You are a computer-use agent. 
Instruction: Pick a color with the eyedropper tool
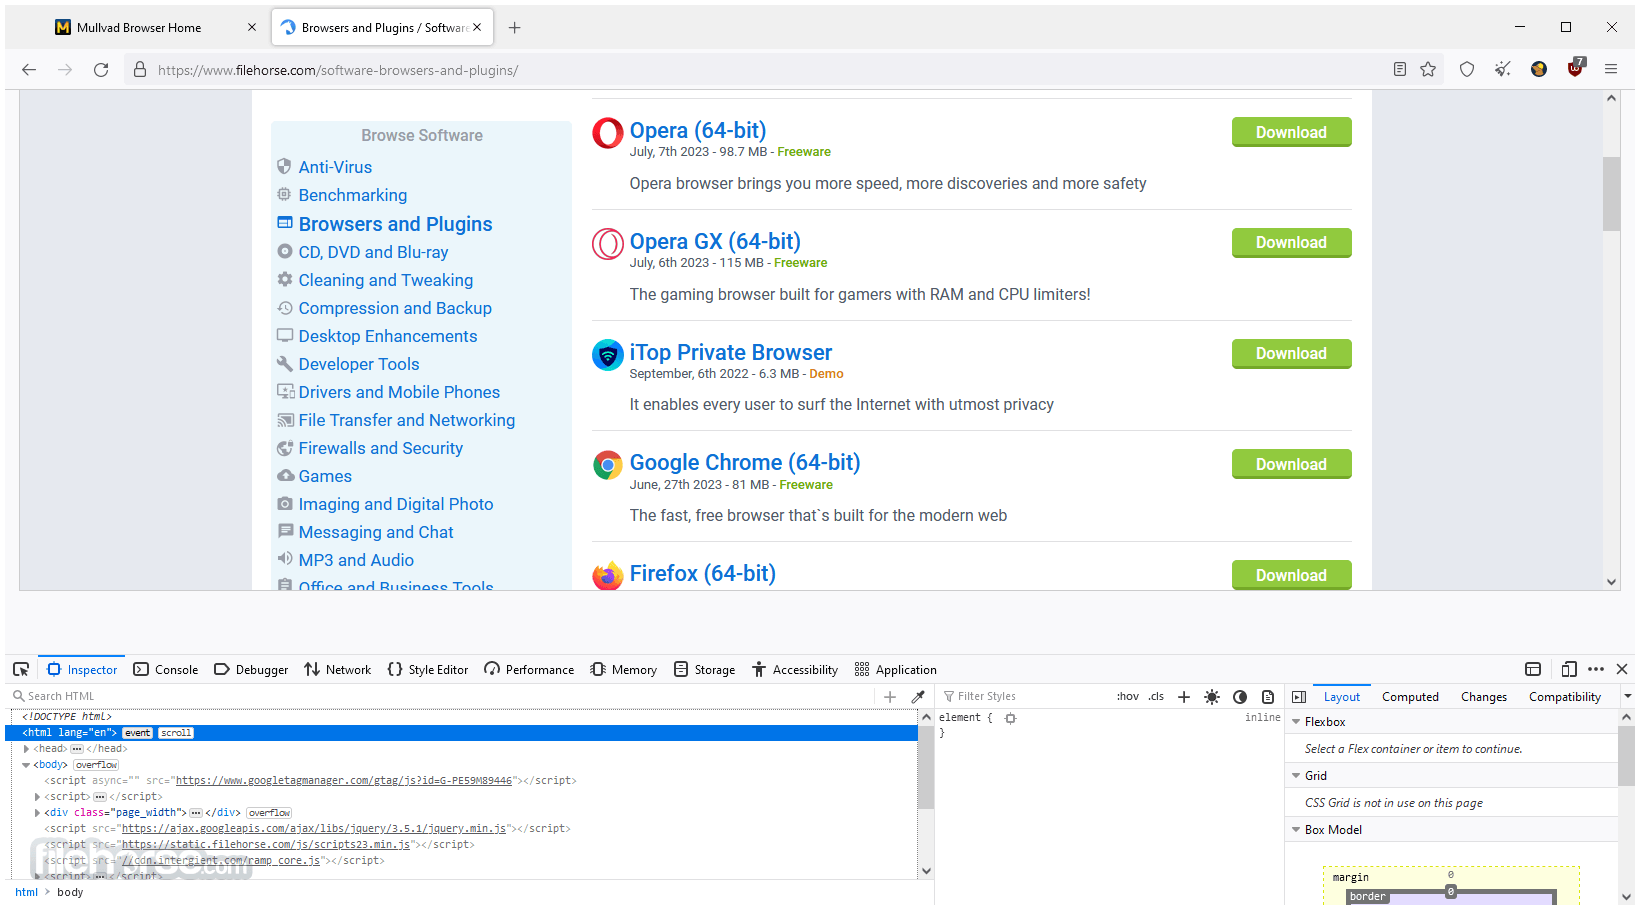[918, 697]
